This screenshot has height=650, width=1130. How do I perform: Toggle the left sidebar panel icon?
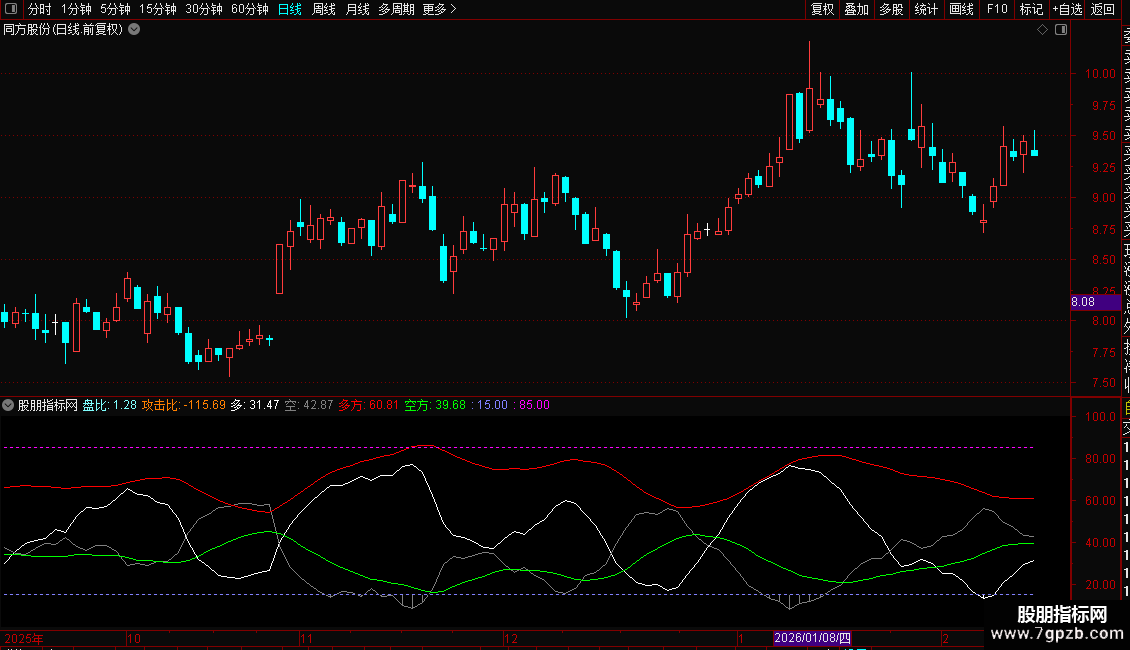tap(11, 9)
